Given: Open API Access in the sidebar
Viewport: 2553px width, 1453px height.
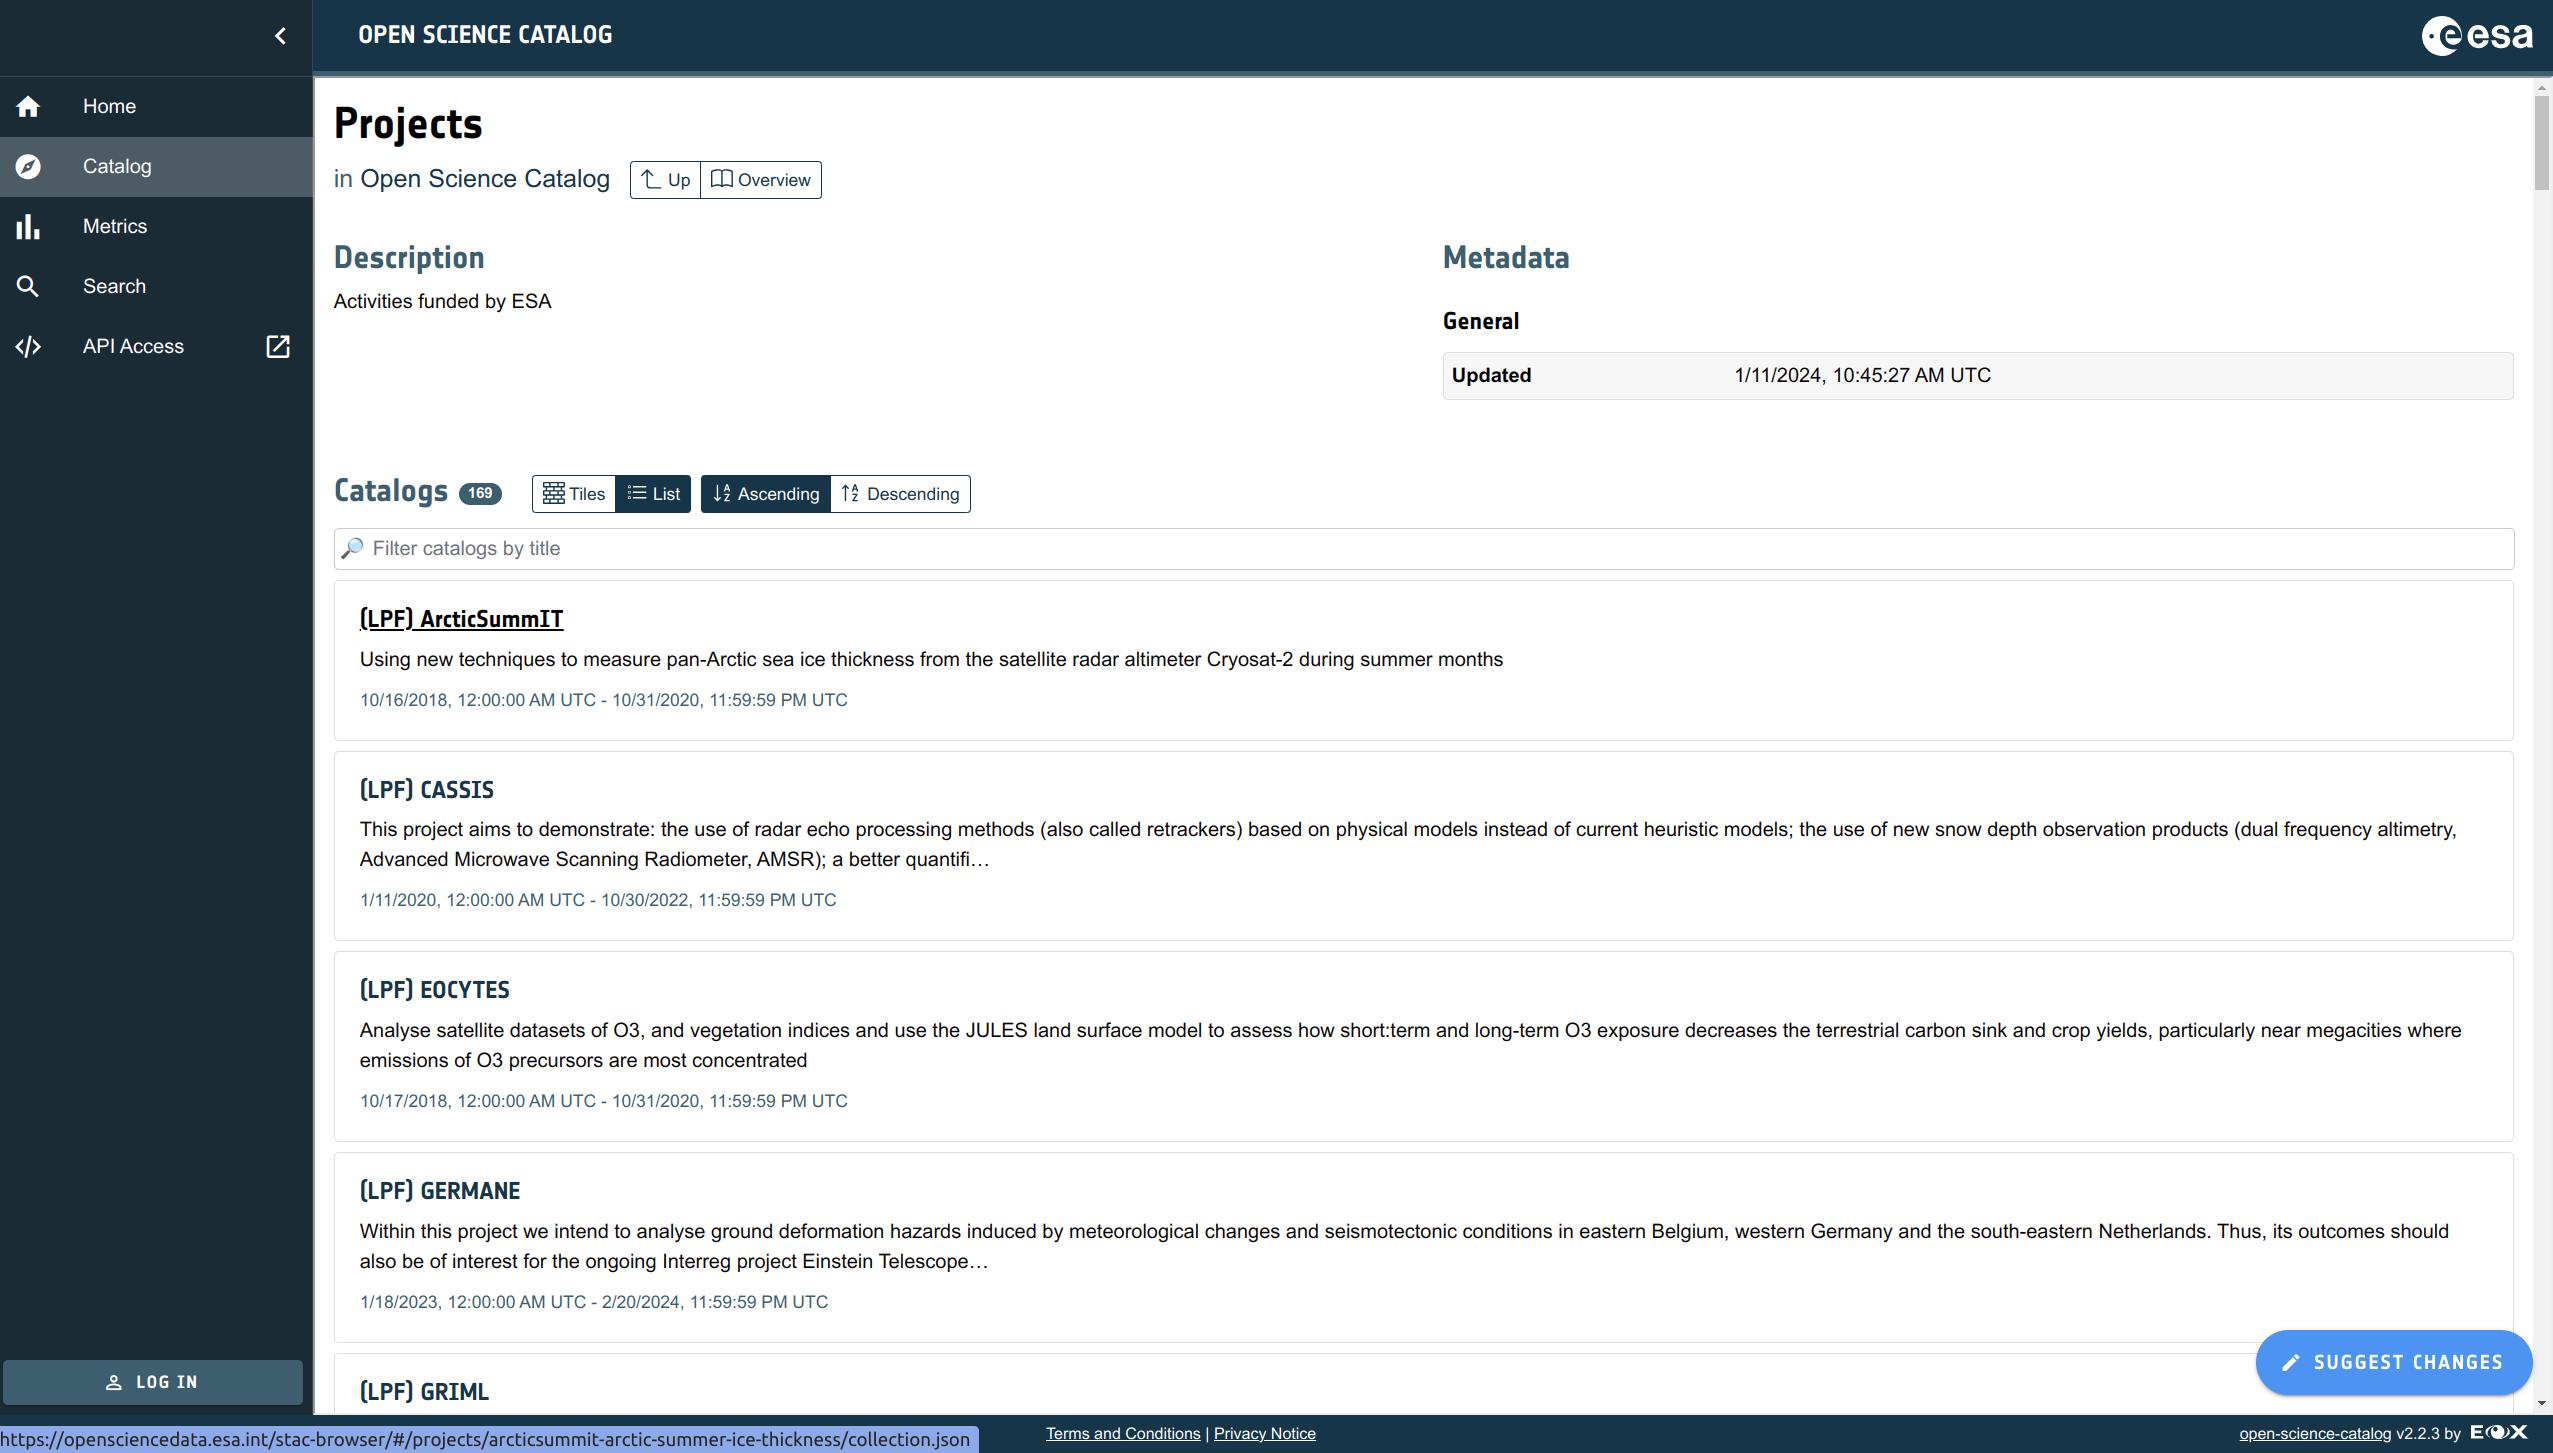Looking at the screenshot, I should tap(156, 346).
